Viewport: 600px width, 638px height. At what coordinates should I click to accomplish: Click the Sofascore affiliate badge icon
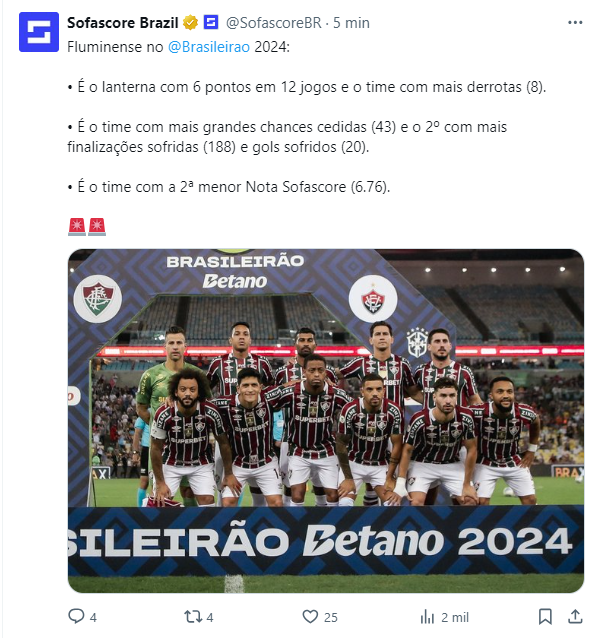coord(211,22)
